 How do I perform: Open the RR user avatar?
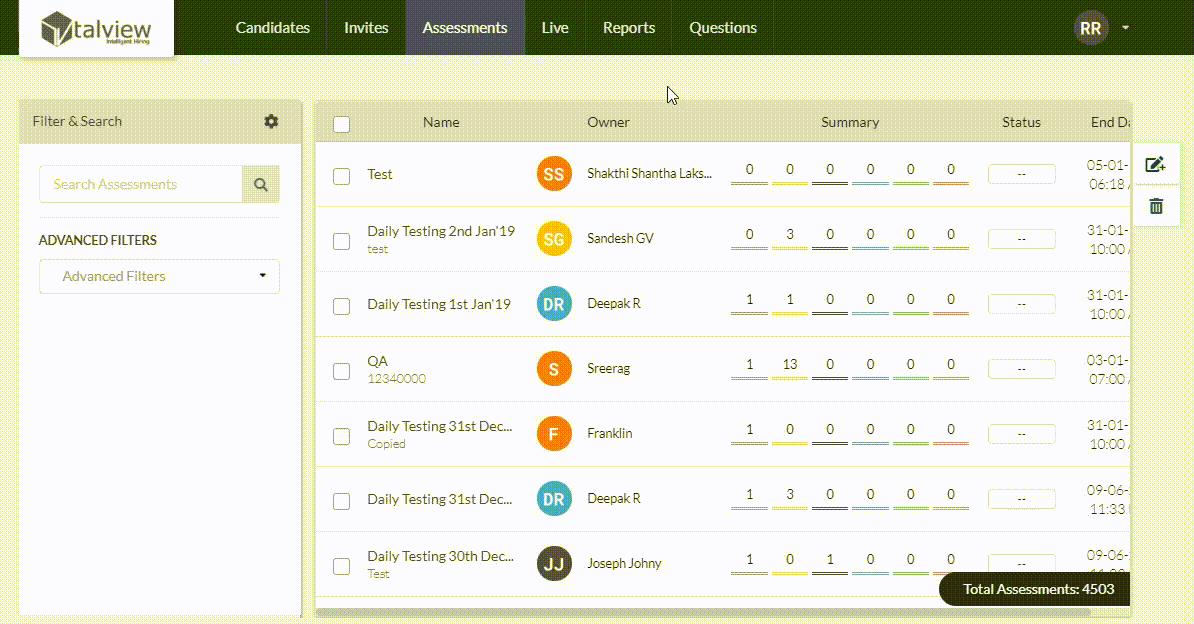pos(1090,28)
